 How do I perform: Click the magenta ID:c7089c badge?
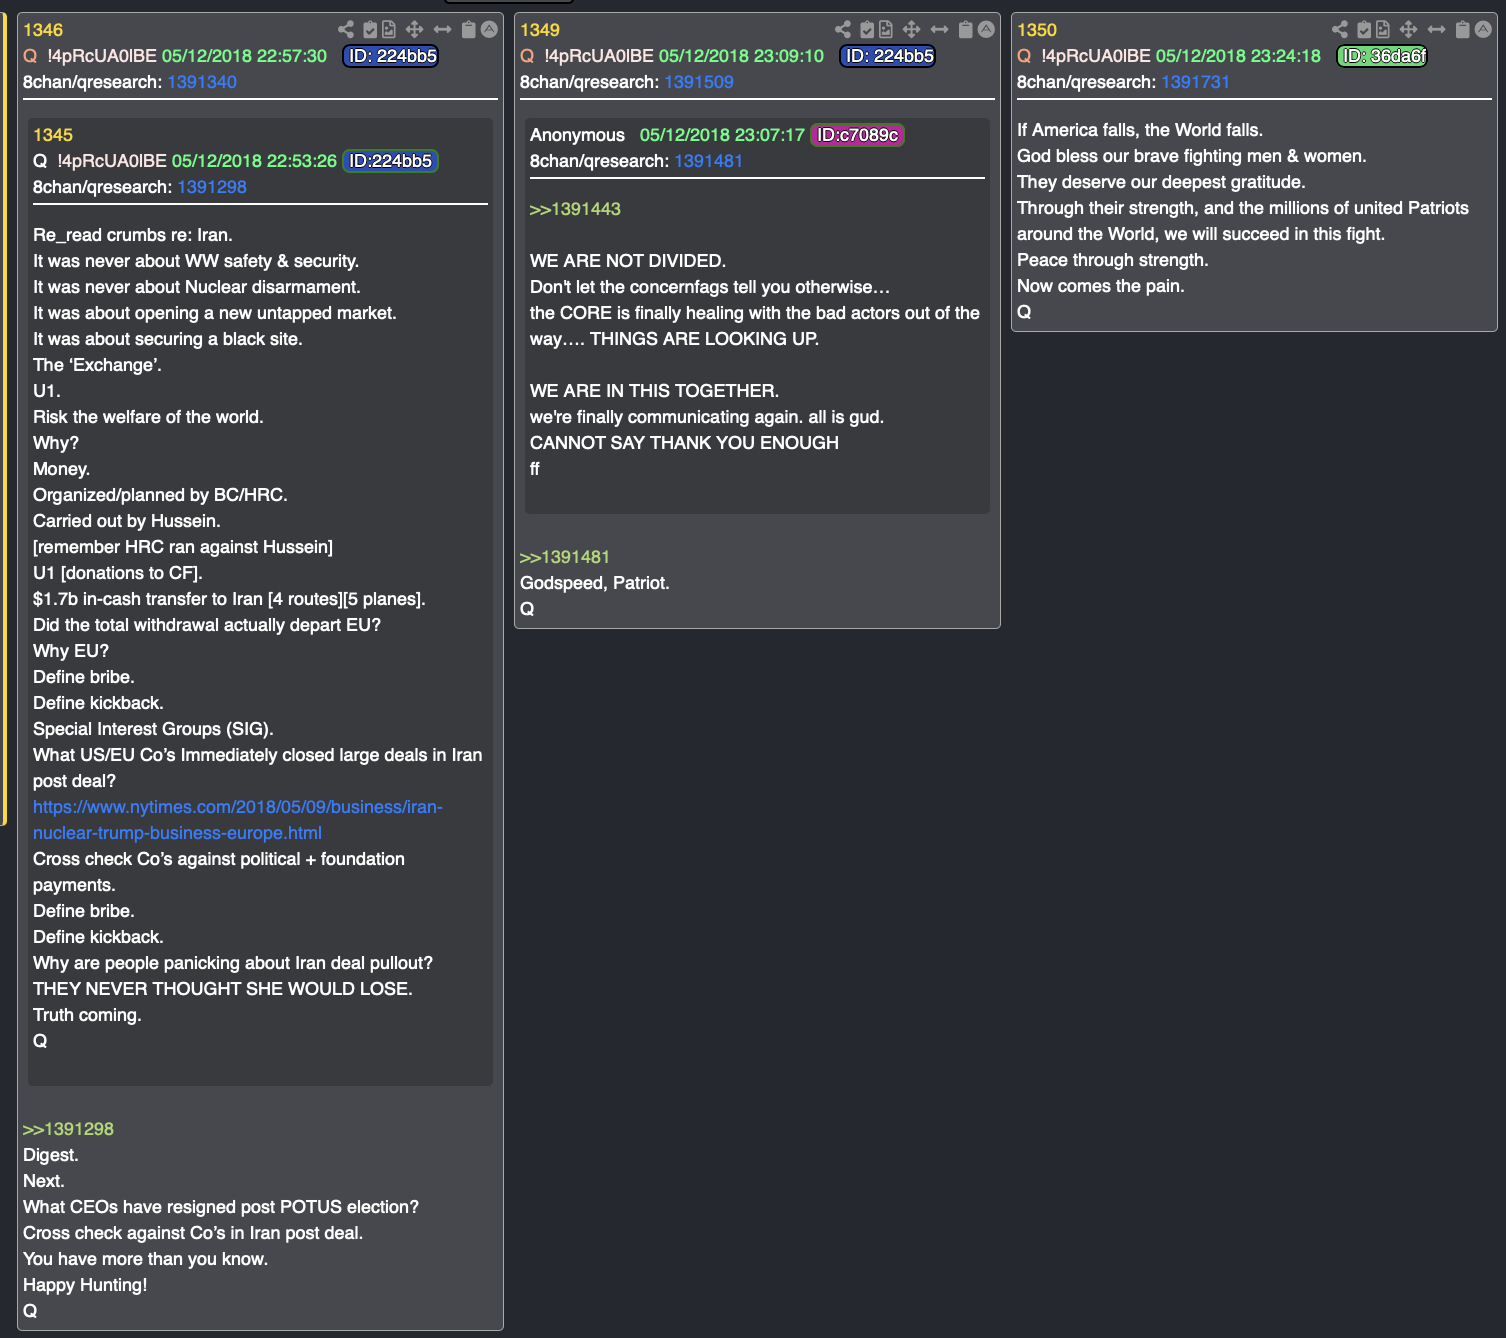(x=858, y=135)
